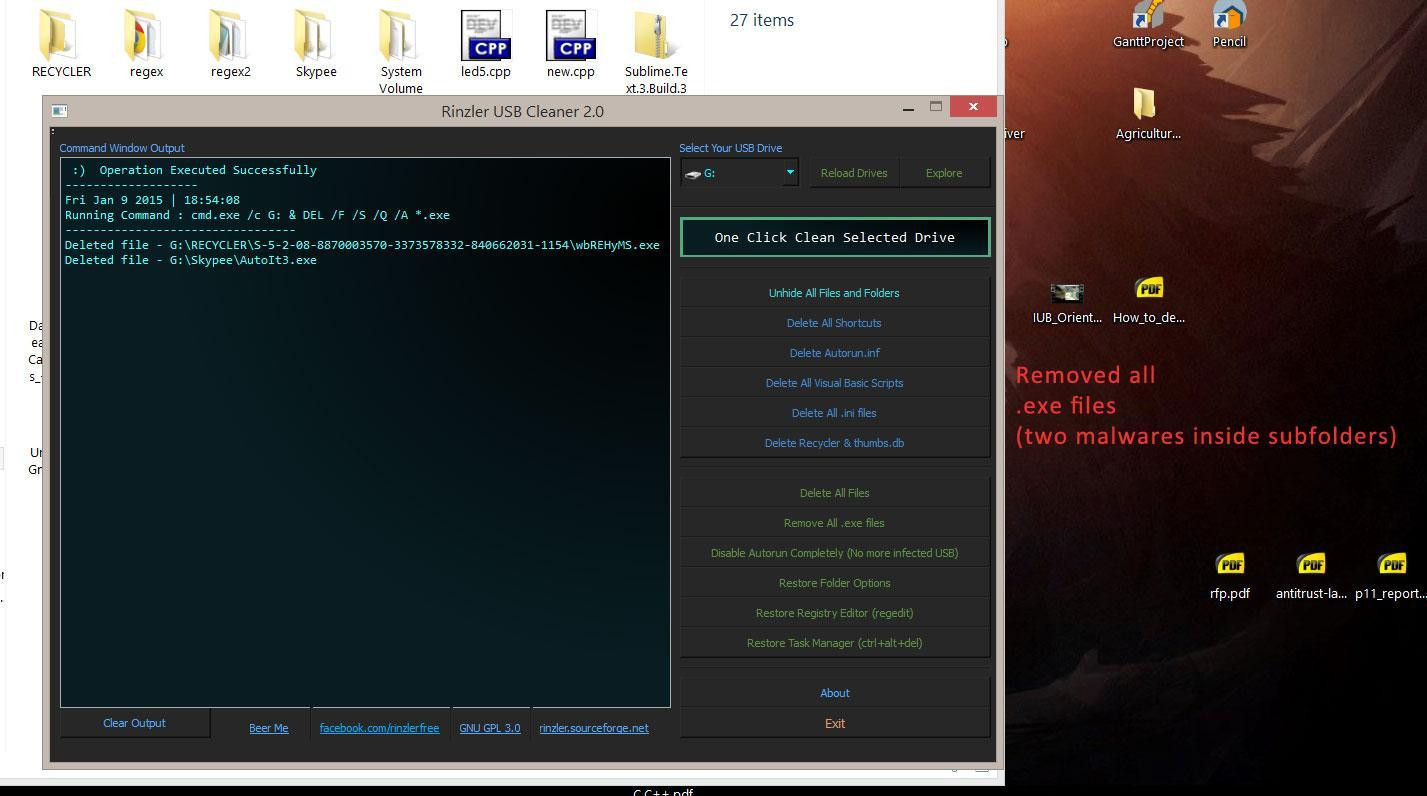Click Delete All Visual Basic Scripts
The image size is (1427, 796).
coord(834,383)
